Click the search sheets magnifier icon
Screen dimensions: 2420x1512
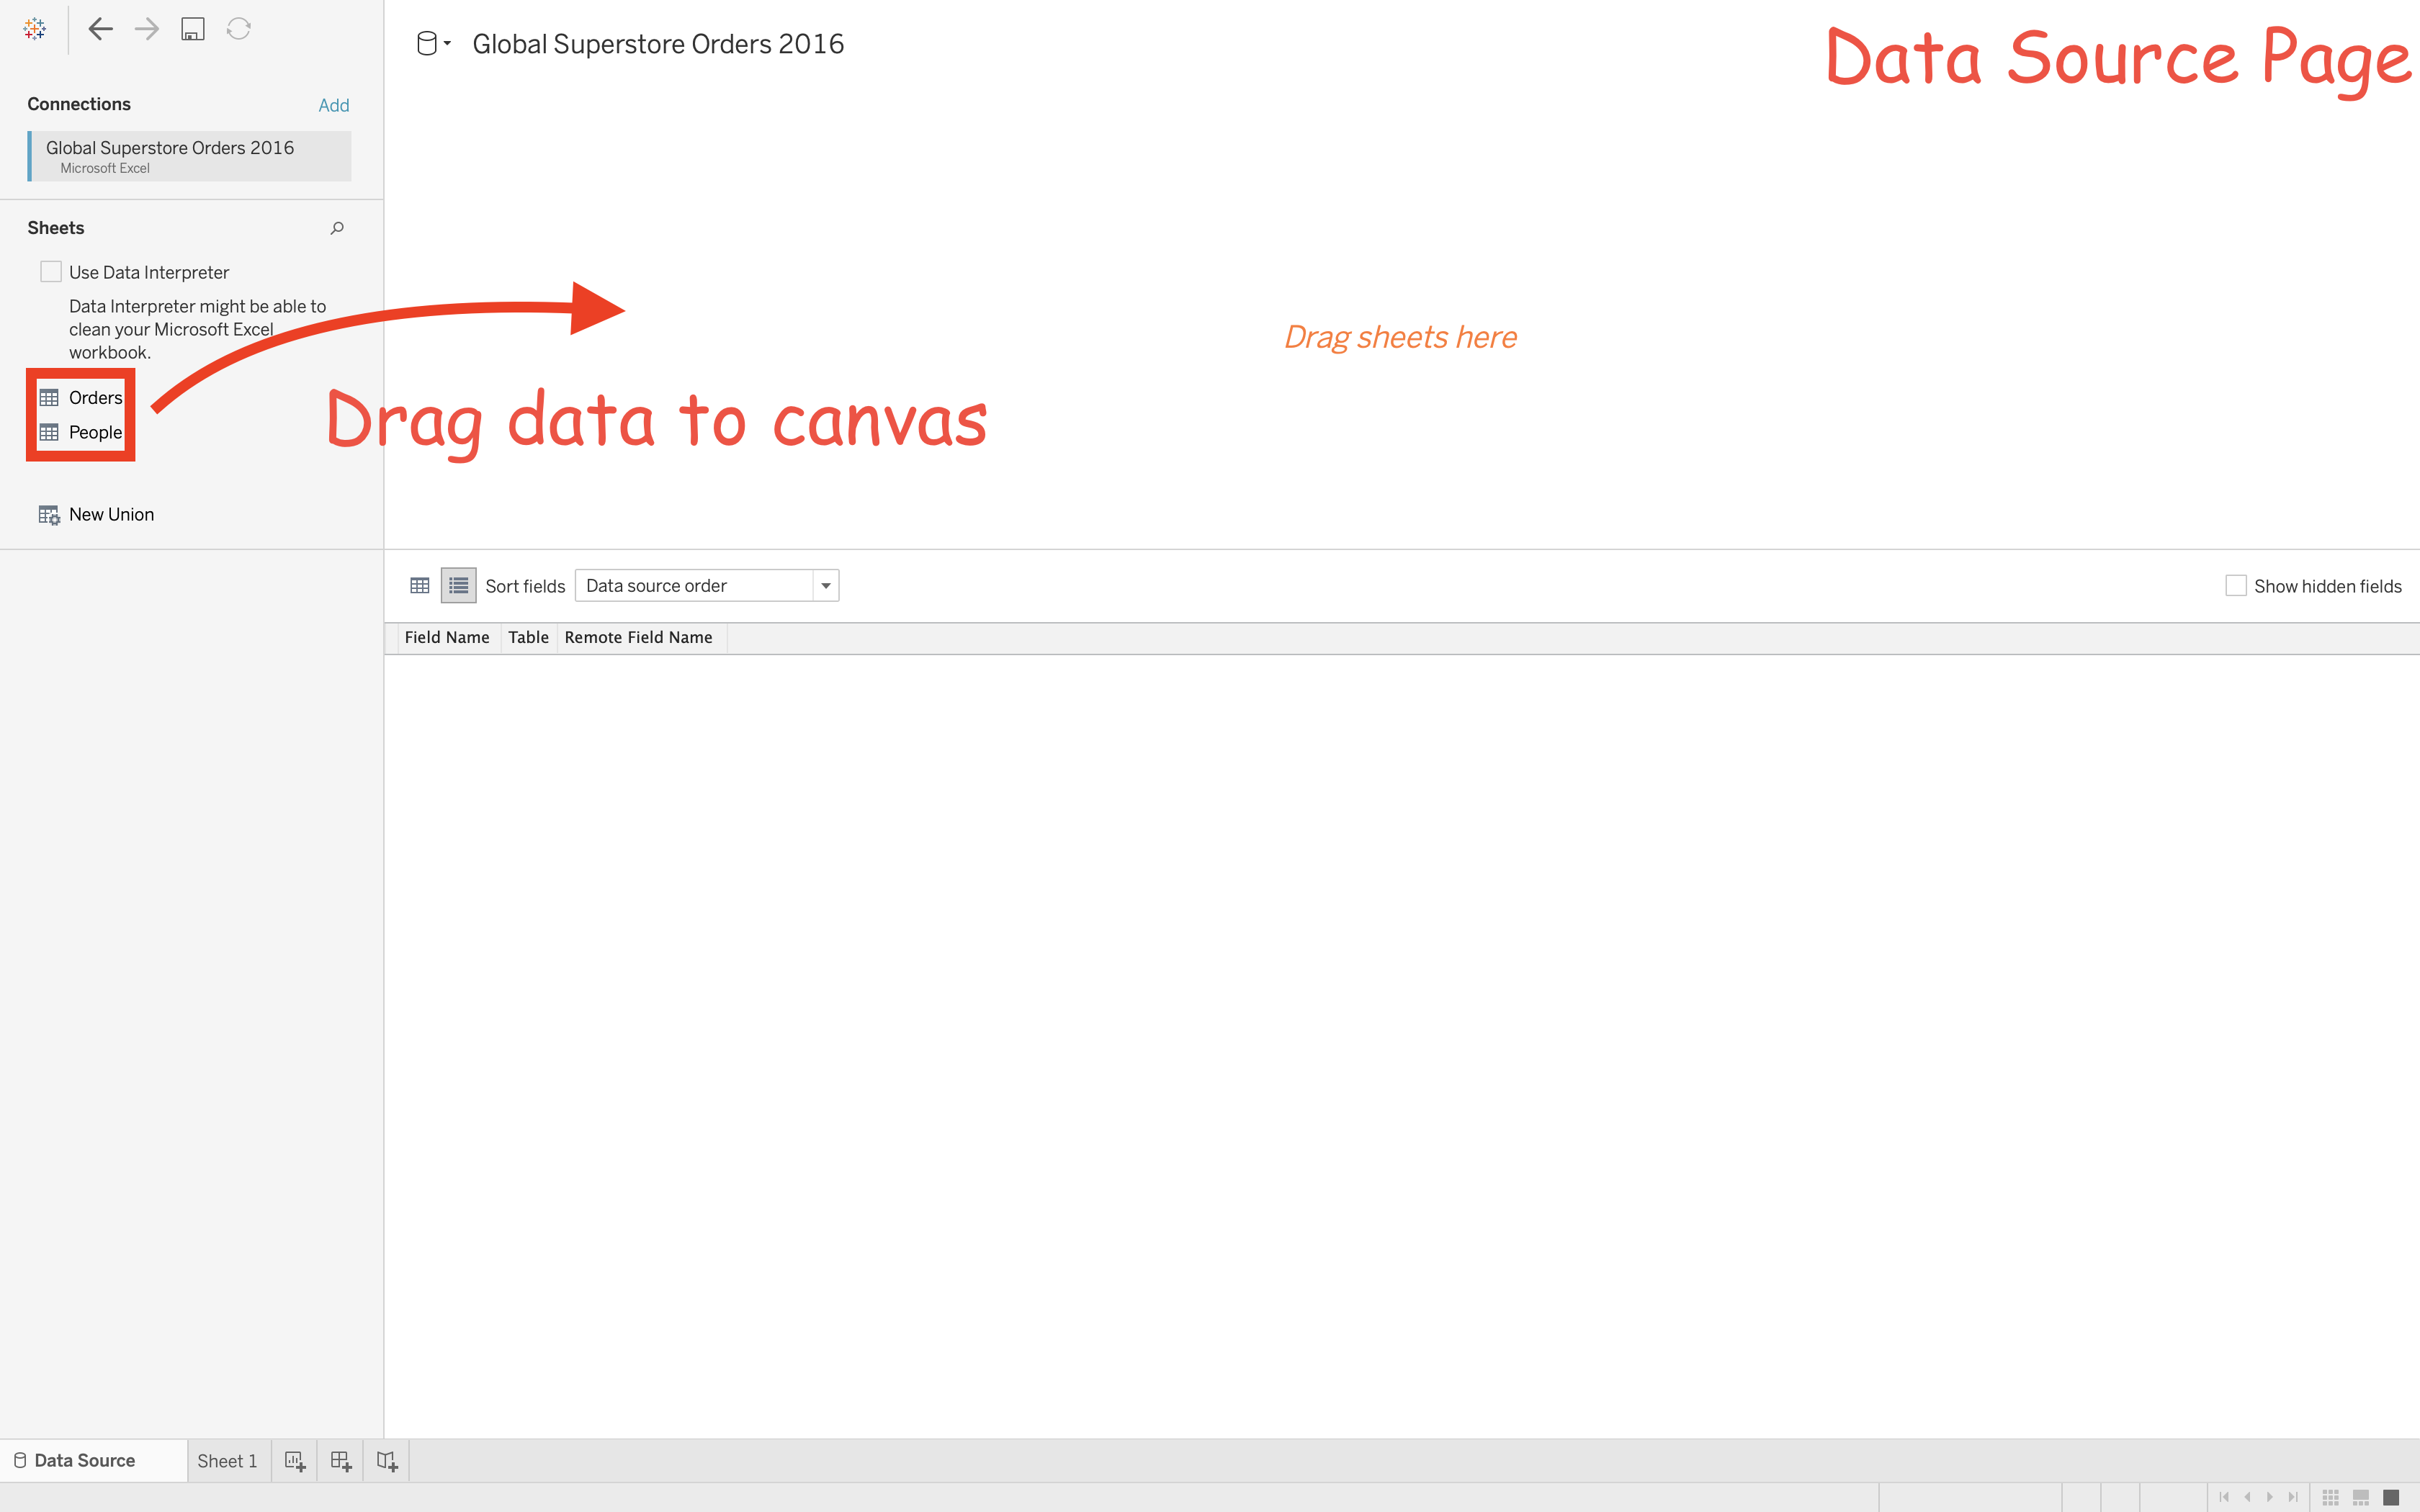click(337, 228)
